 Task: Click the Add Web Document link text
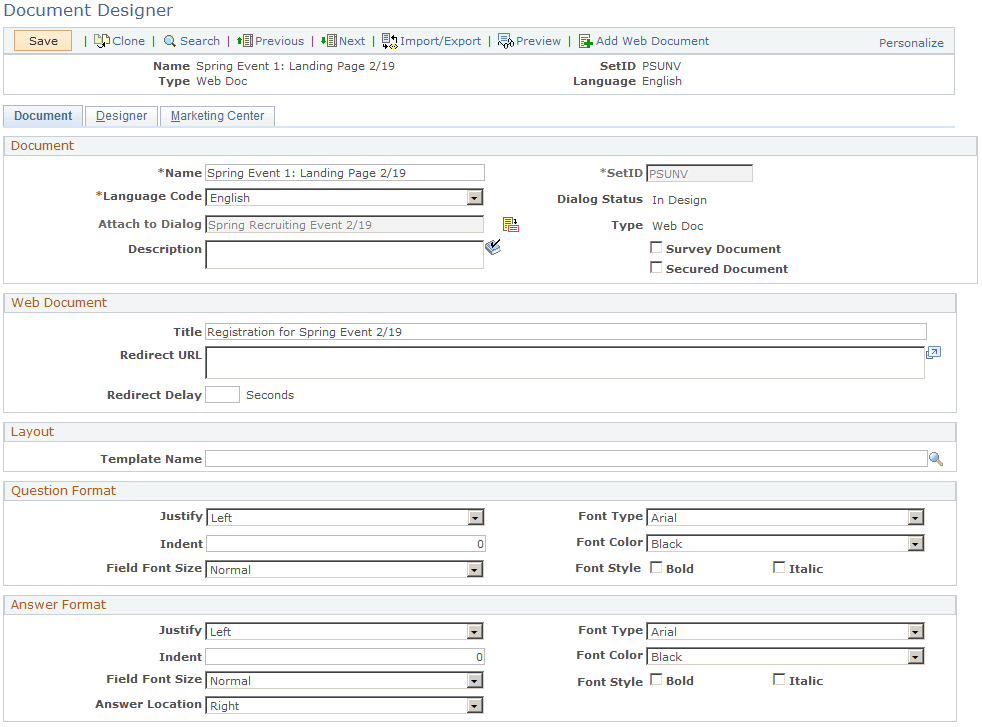(652, 41)
